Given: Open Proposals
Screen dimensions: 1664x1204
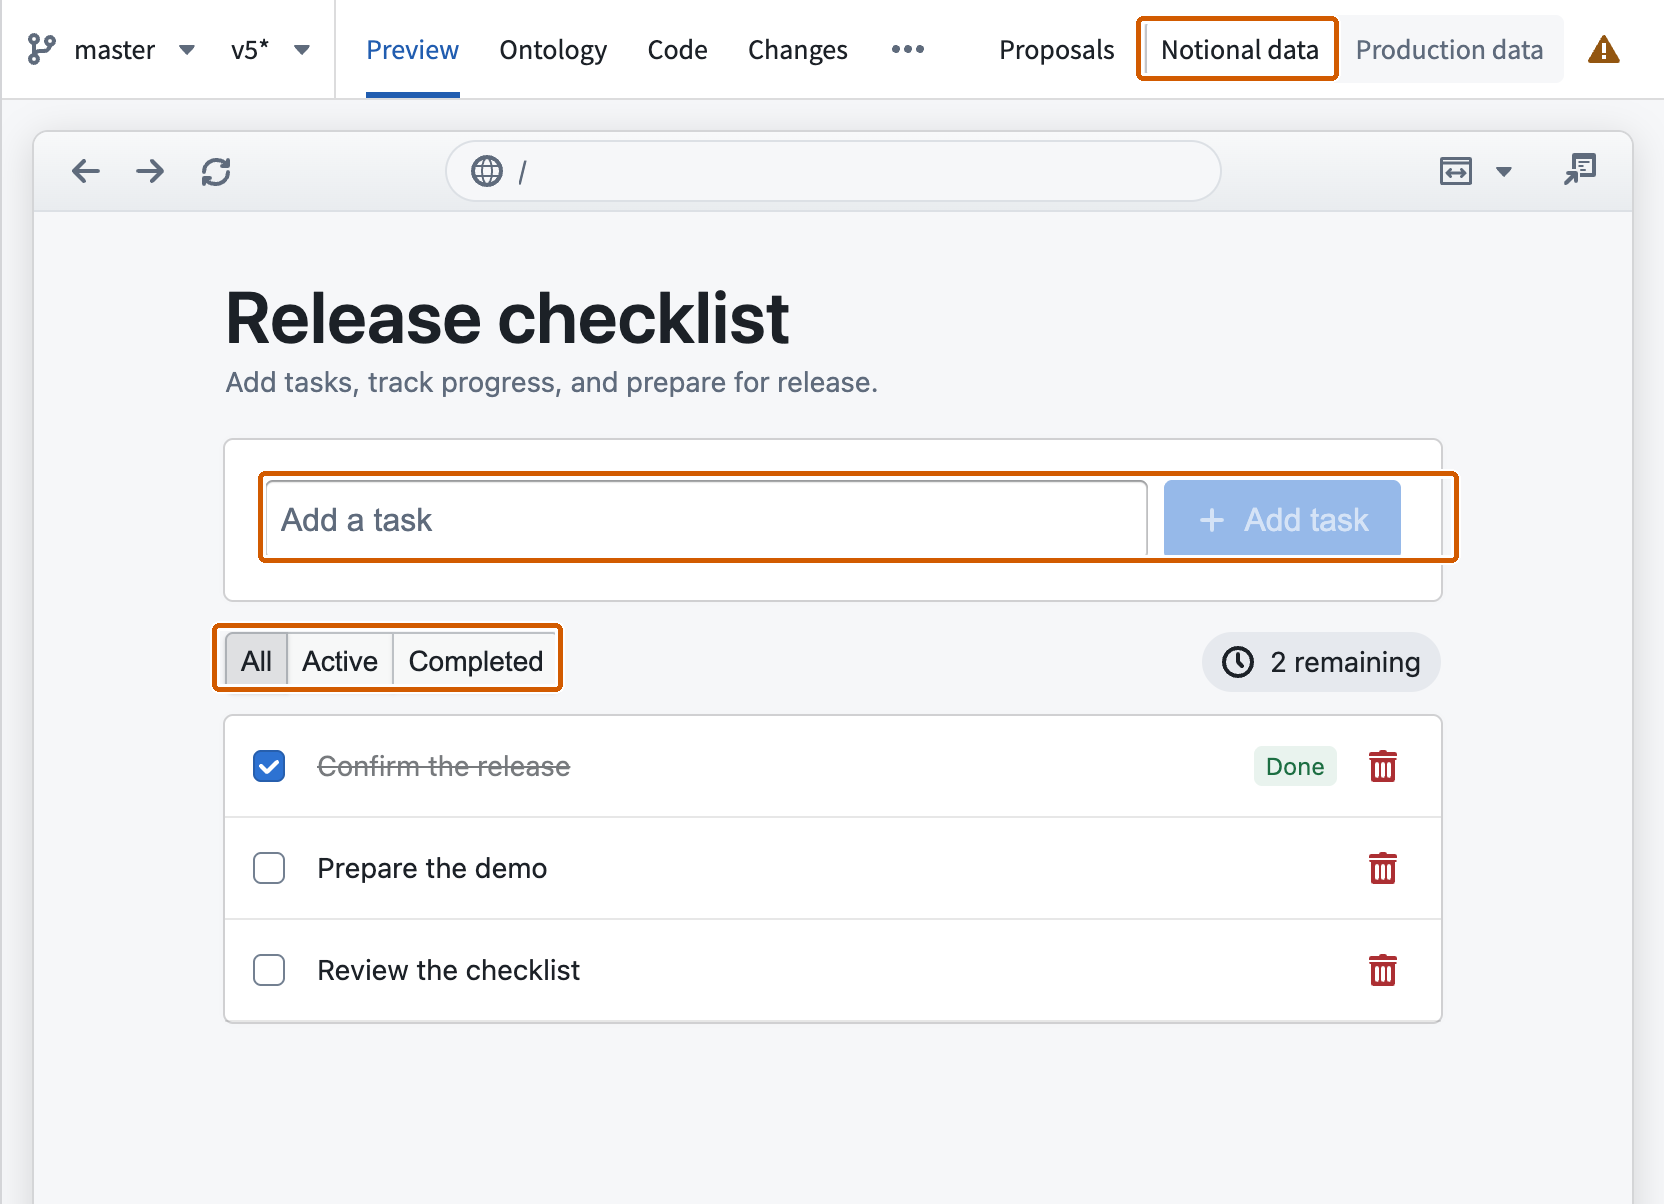Looking at the screenshot, I should [1056, 49].
